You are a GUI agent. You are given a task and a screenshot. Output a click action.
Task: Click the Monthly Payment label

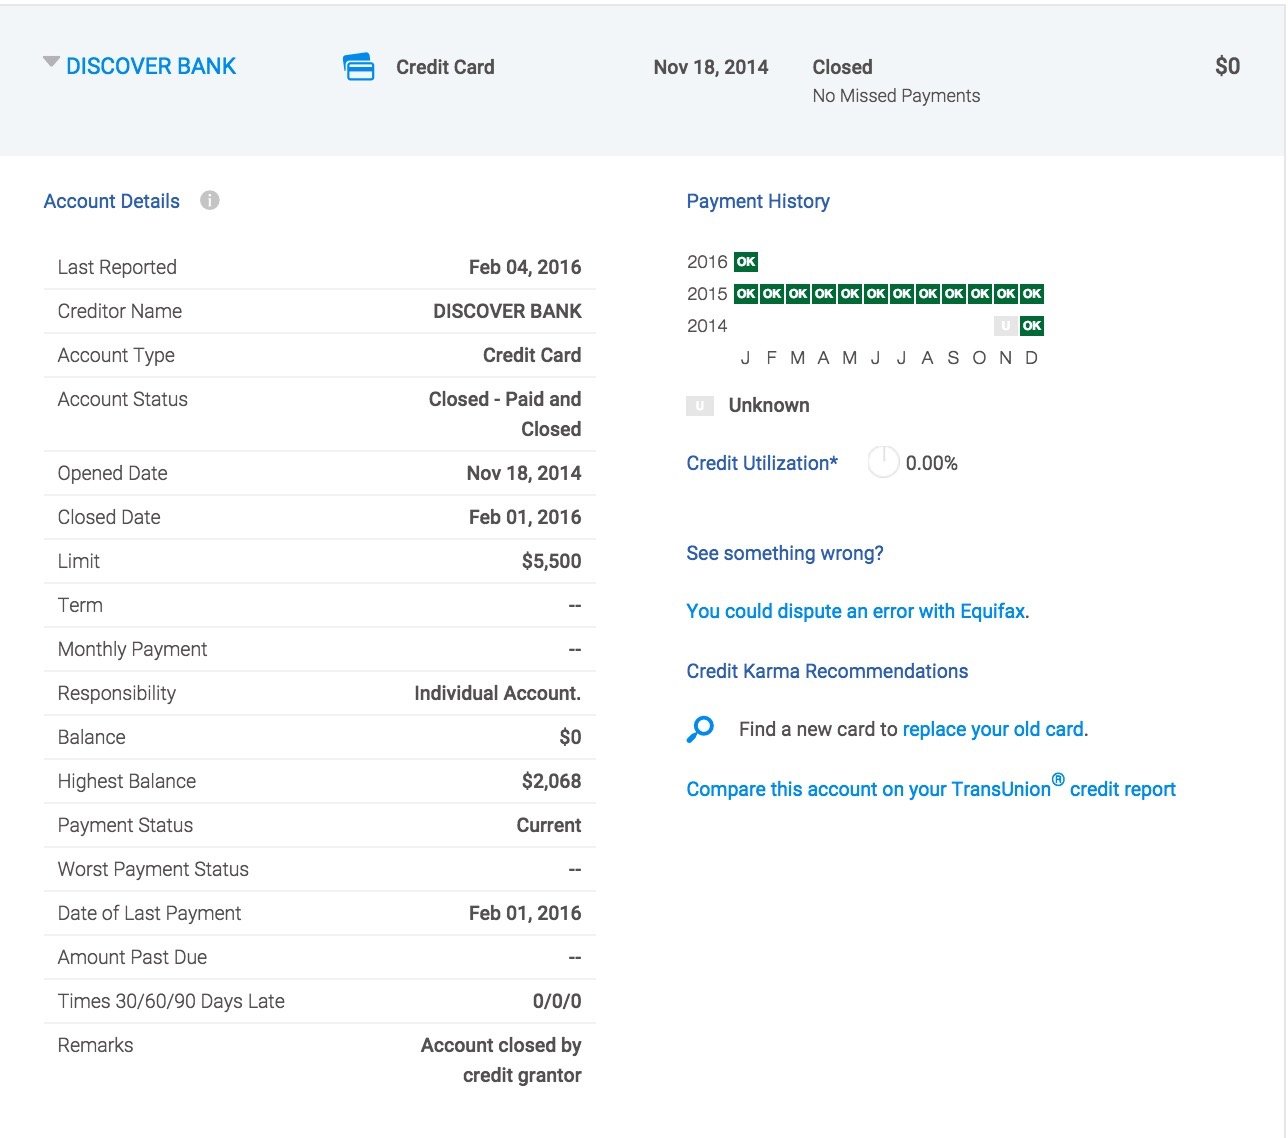pos(132,649)
